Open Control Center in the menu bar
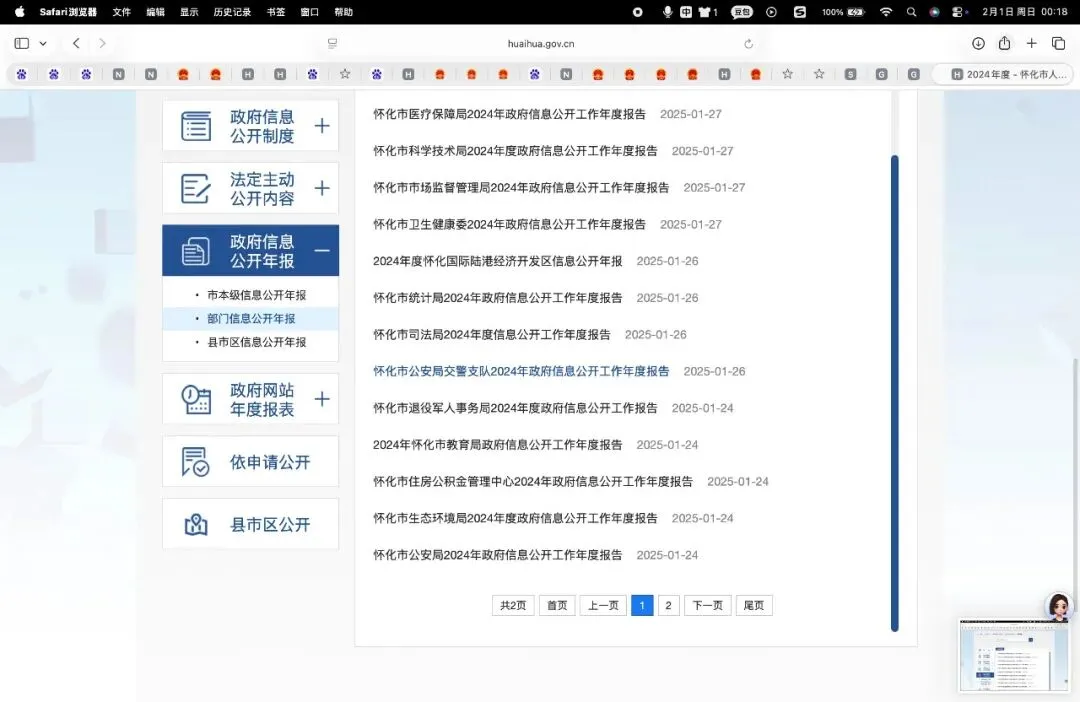The height and width of the screenshot is (702, 1080). [958, 12]
